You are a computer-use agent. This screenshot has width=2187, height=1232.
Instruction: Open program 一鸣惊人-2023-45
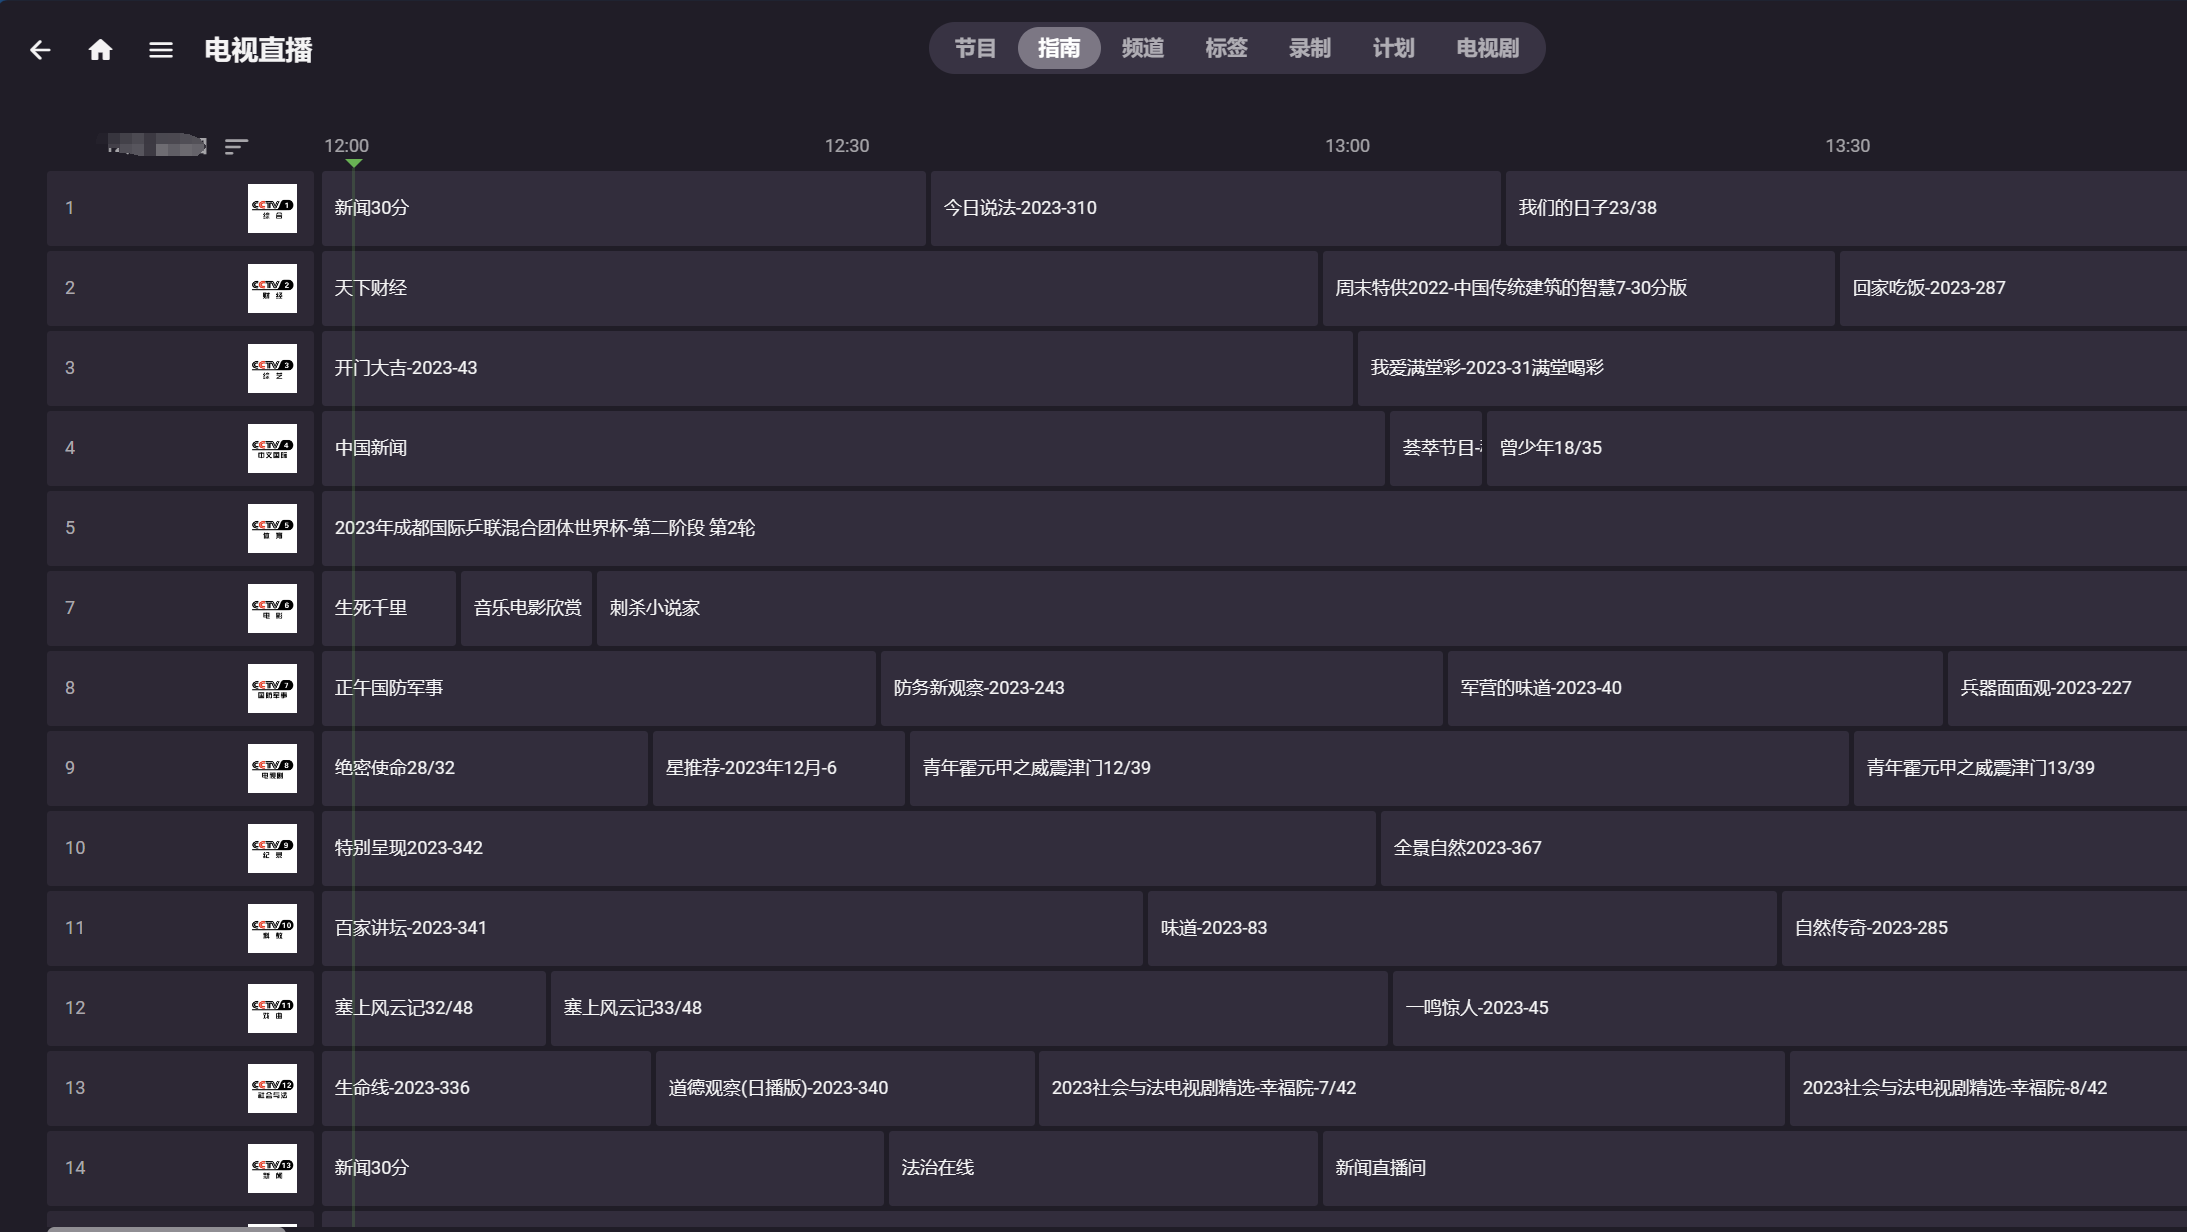click(1790, 1008)
